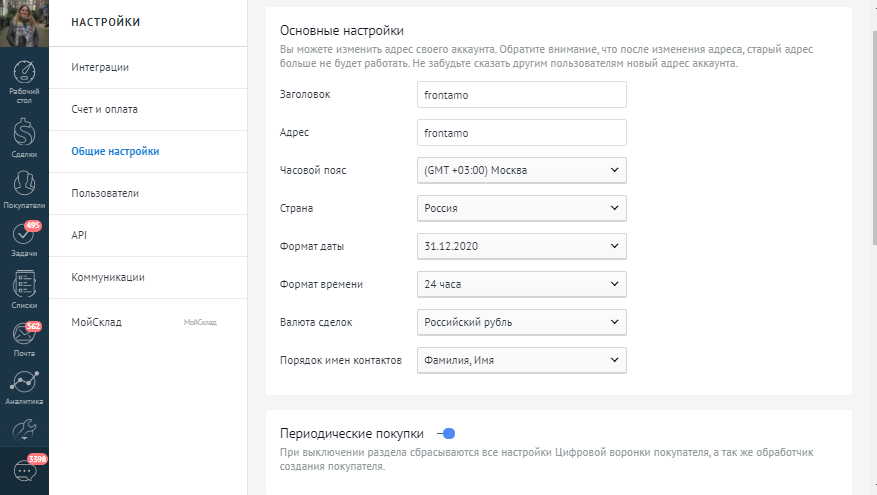Open the Рабочий стол dashboard icon

pos(24,80)
